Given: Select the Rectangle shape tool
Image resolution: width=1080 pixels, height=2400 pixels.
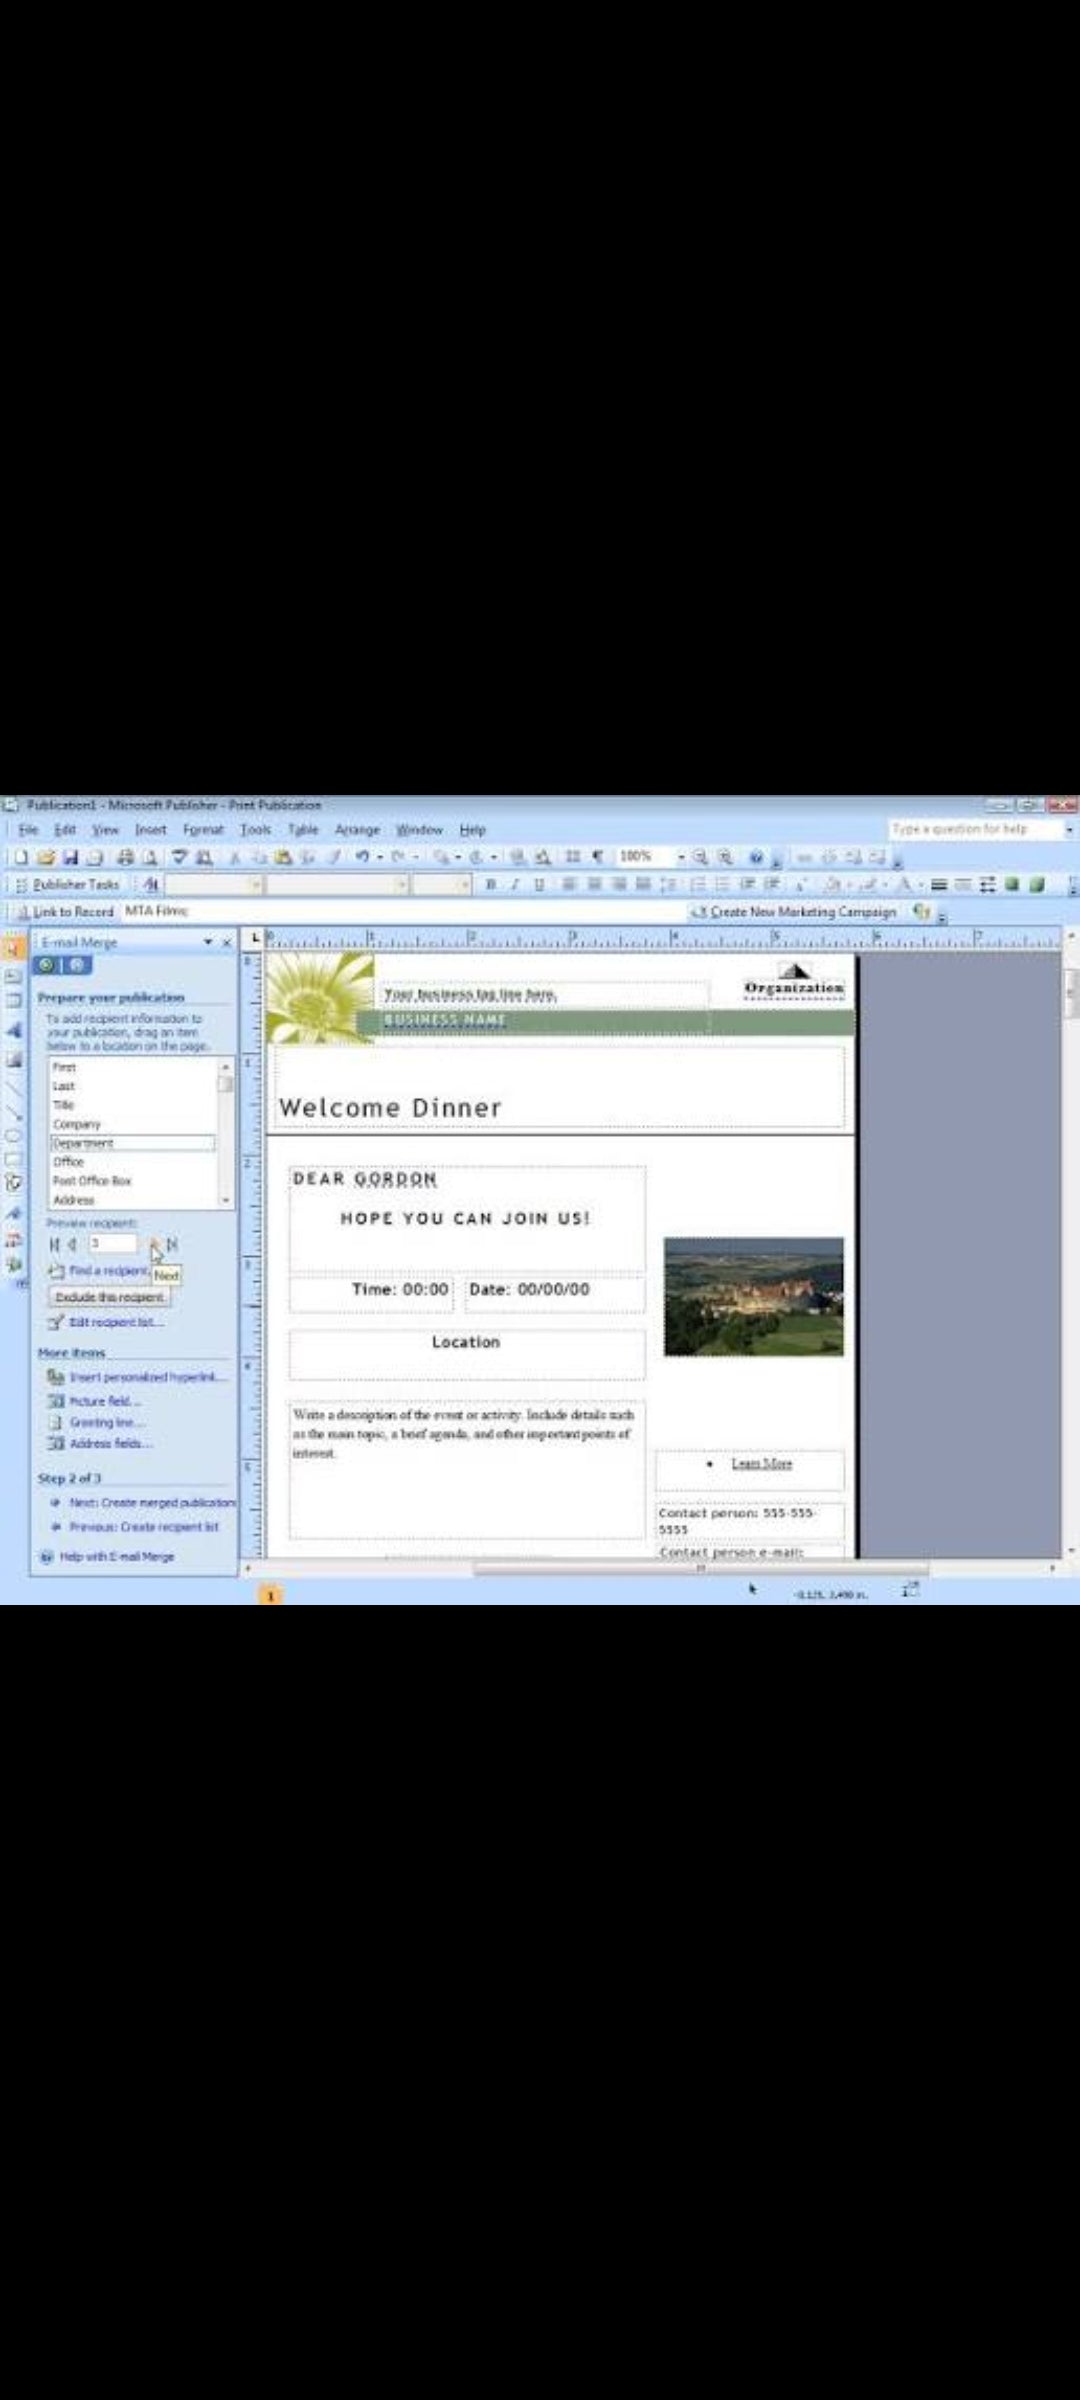Looking at the screenshot, I should tap(14, 1159).
